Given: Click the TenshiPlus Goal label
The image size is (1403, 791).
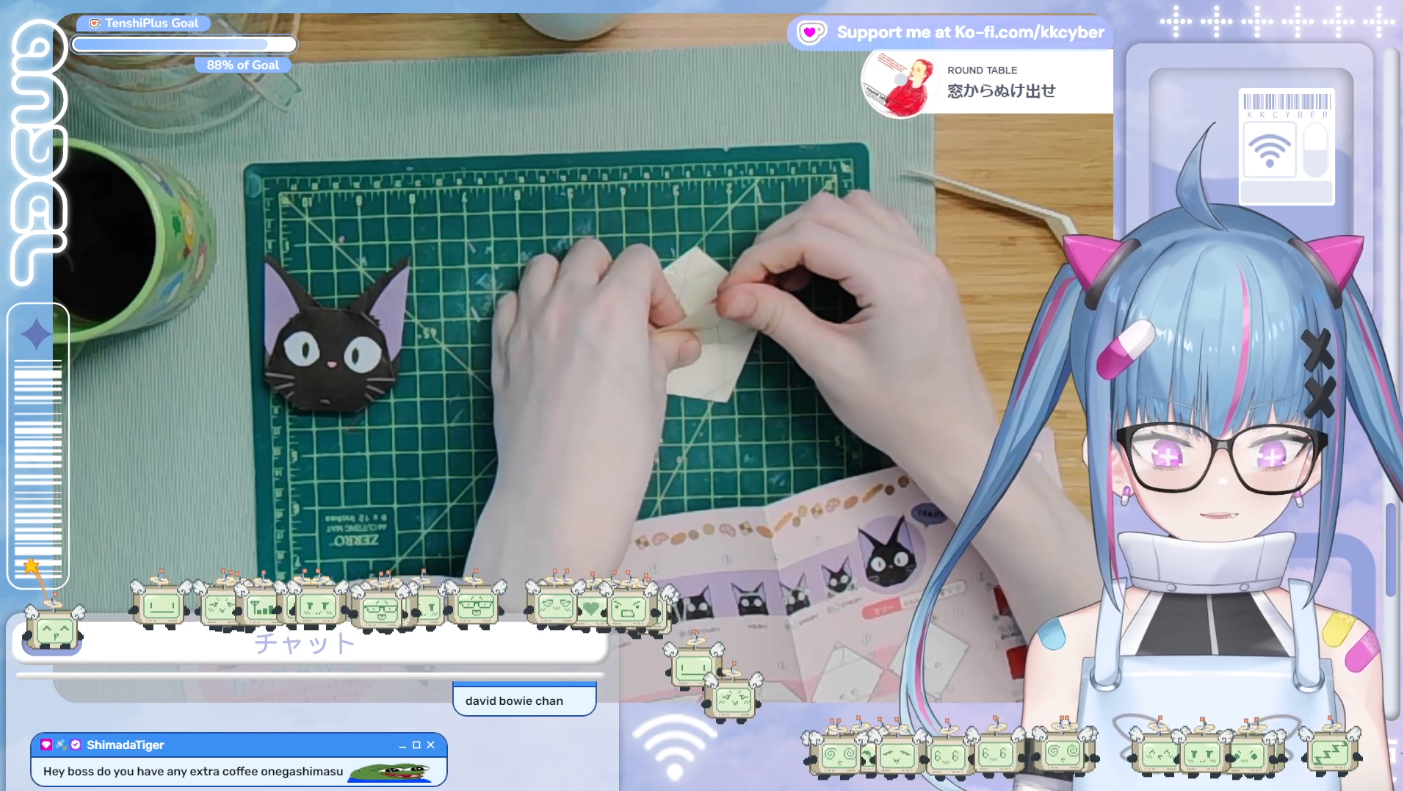Looking at the screenshot, I should point(145,23).
